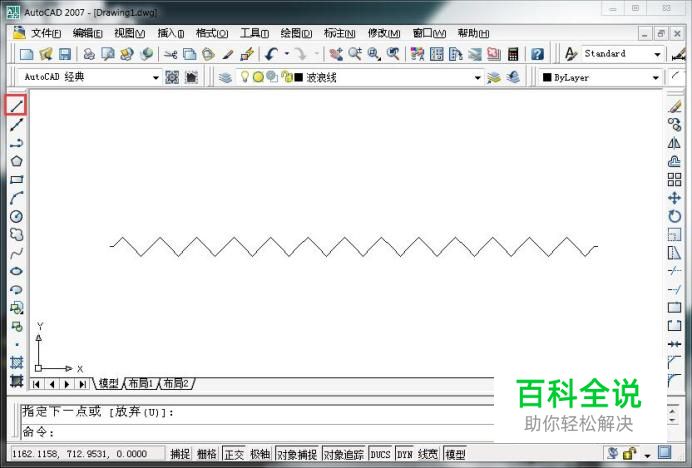The height and width of the screenshot is (468, 692).
Task: Go to next layout tab arrow
Action: 67,384
